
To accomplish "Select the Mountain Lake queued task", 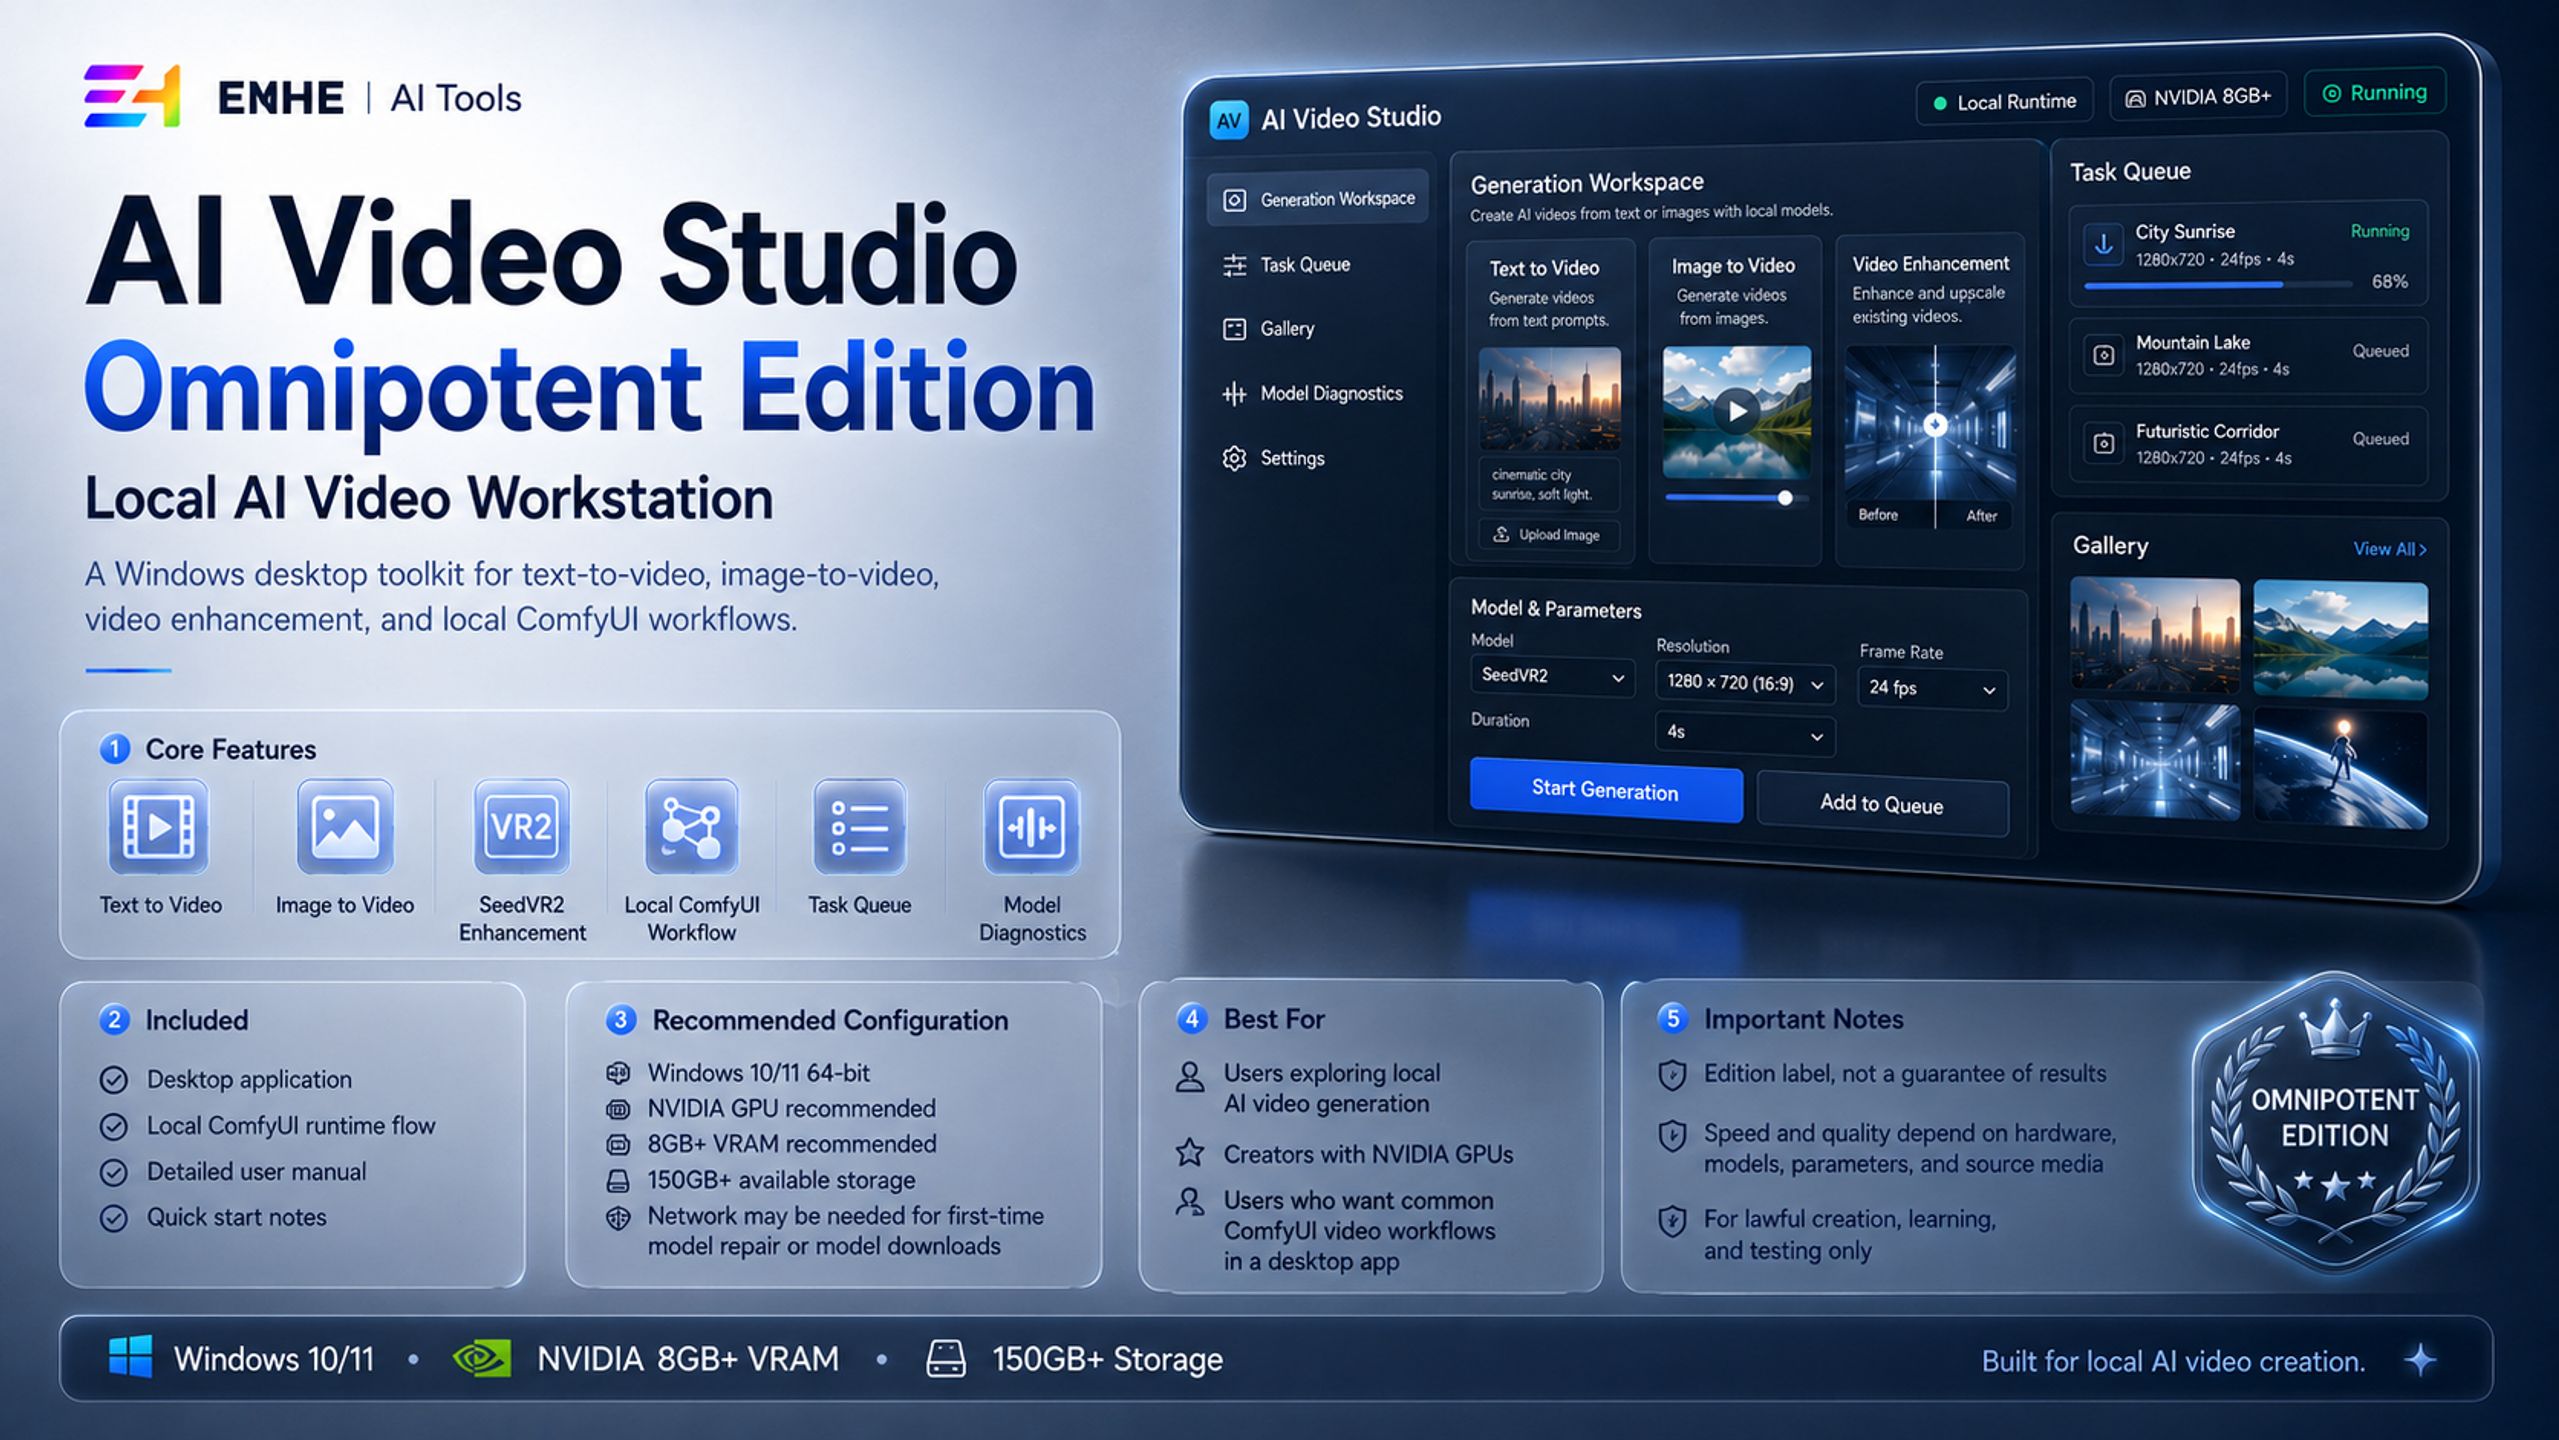I will pyautogui.click(x=2248, y=355).
